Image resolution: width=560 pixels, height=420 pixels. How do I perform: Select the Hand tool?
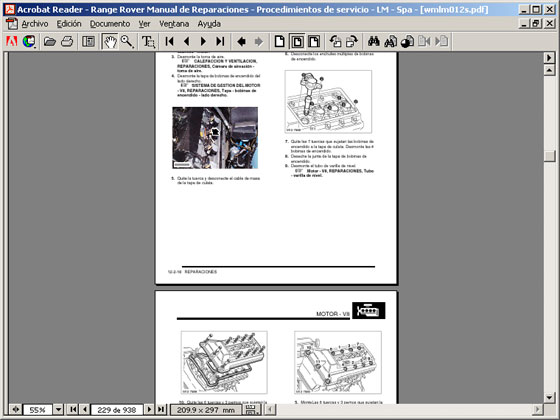click(110, 41)
